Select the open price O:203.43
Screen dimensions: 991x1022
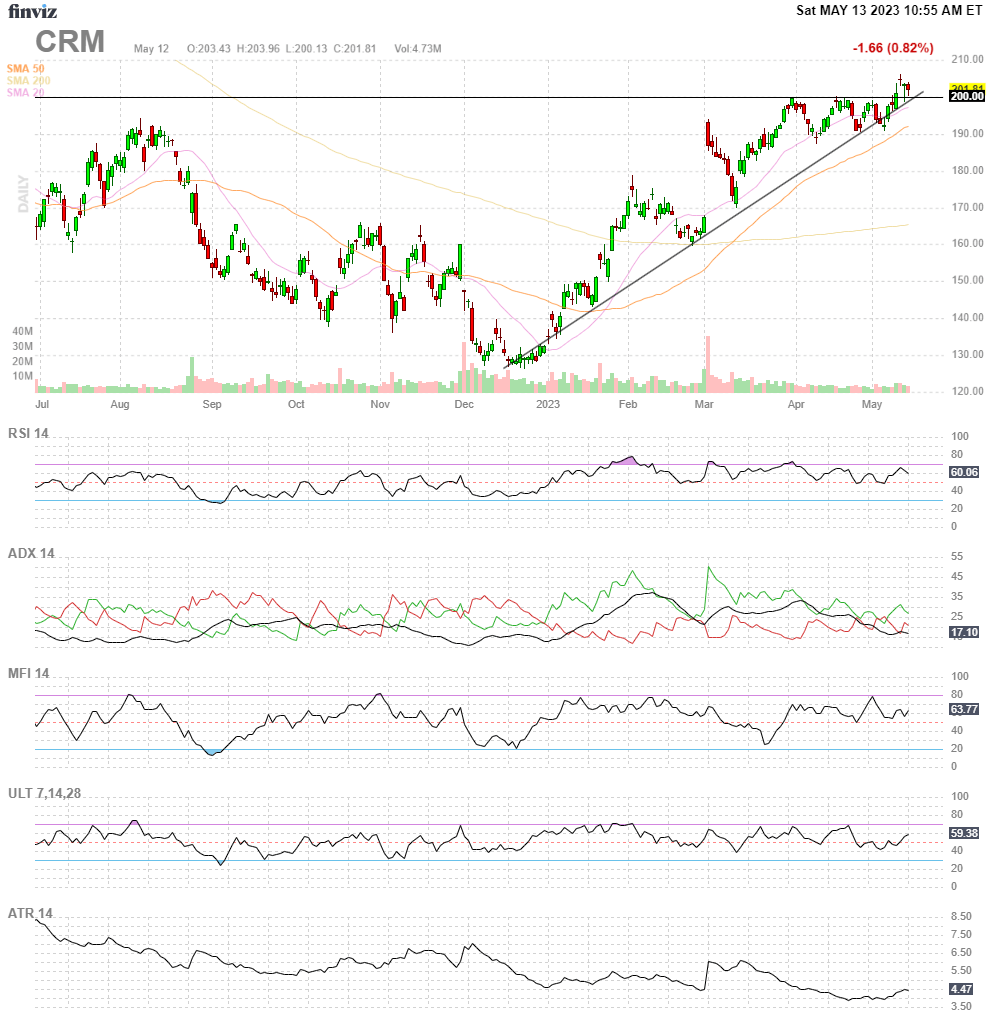(209, 49)
